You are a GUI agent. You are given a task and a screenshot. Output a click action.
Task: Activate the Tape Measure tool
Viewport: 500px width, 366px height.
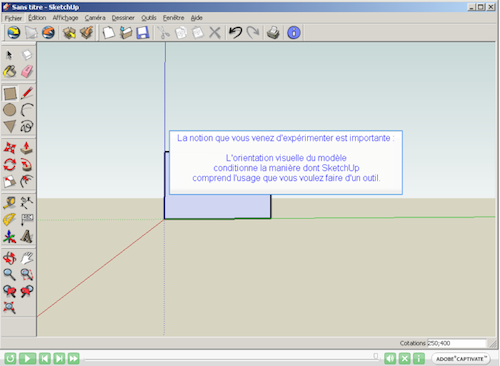(x=10, y=202)
